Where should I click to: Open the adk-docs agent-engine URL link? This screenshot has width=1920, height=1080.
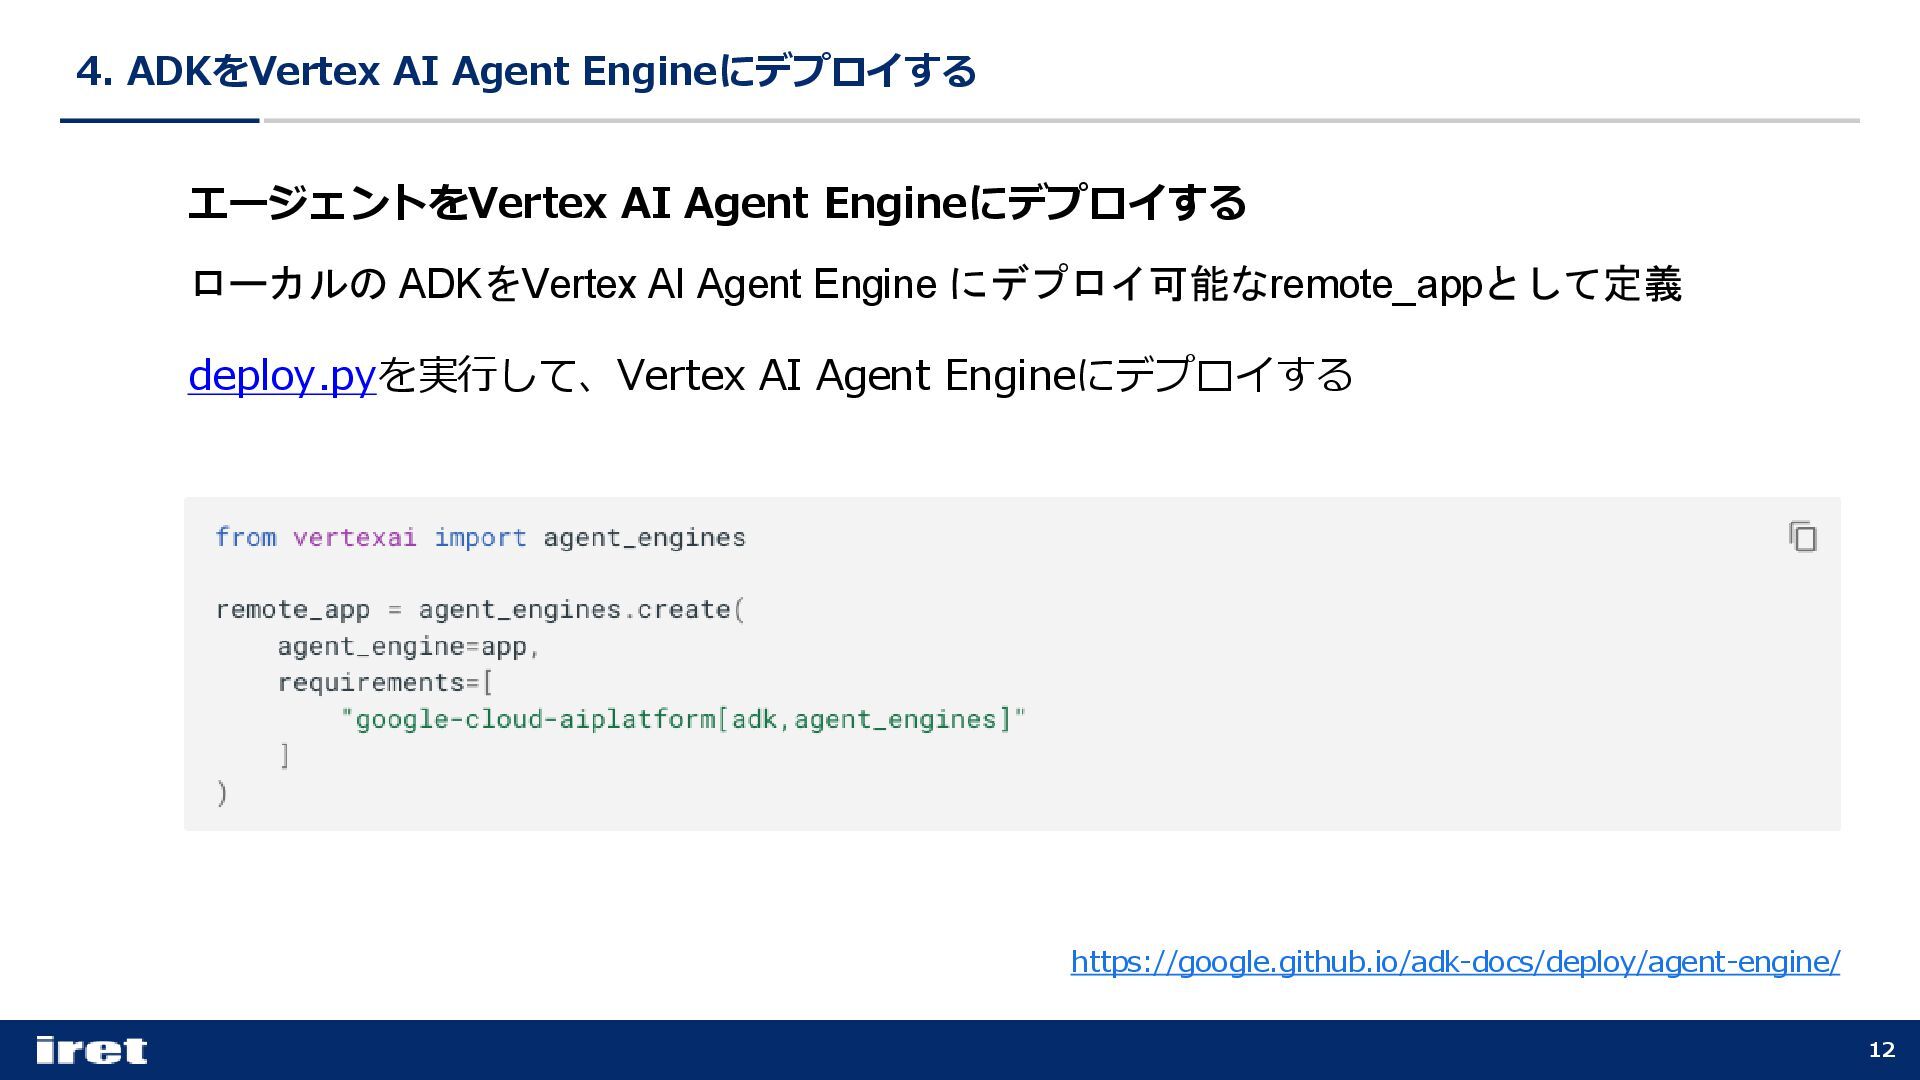(x=1455, y=962)
